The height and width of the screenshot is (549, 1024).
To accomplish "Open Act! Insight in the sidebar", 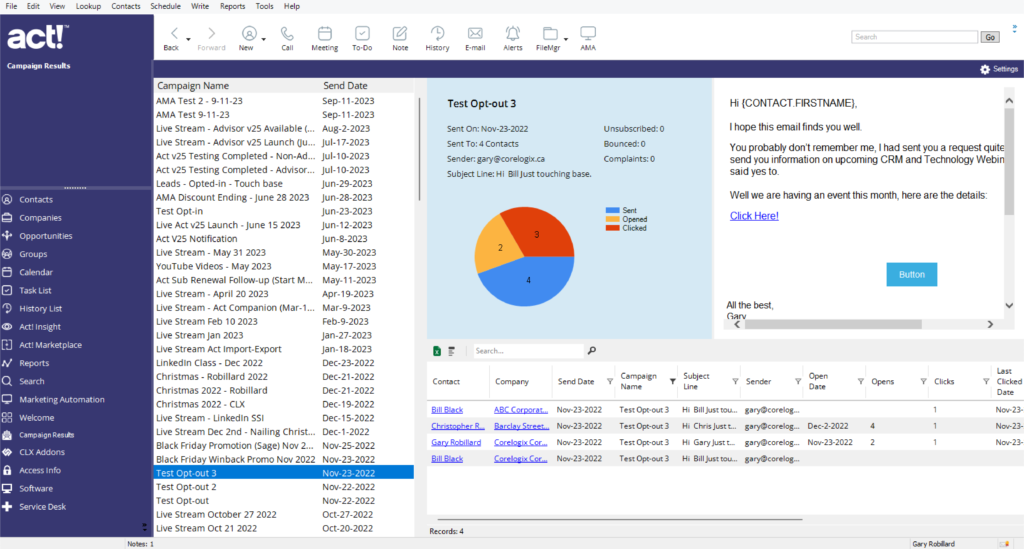I will click(39, 327).
